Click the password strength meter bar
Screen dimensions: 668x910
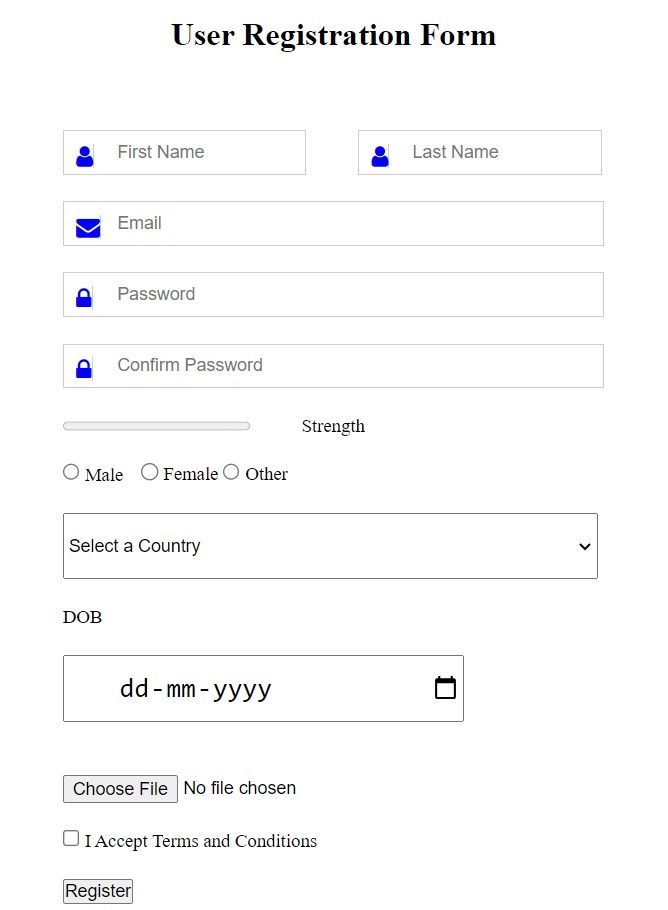(156, 426)
